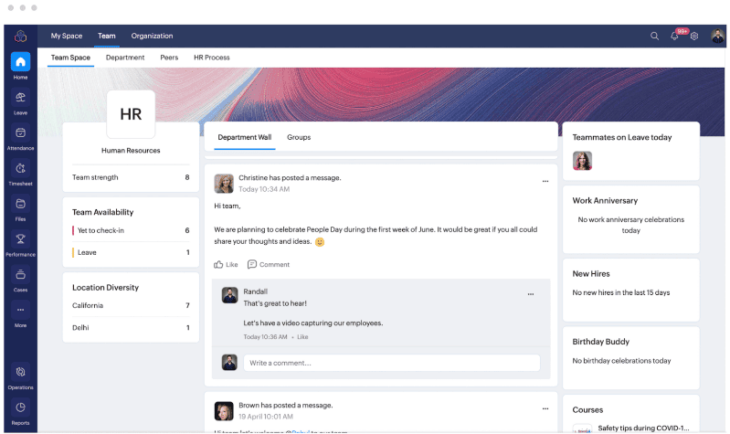Image resolution: width=730 pixels, height=434 pixels.
Task: Open teammate photo under Leave today
Action: coord(582,161)
